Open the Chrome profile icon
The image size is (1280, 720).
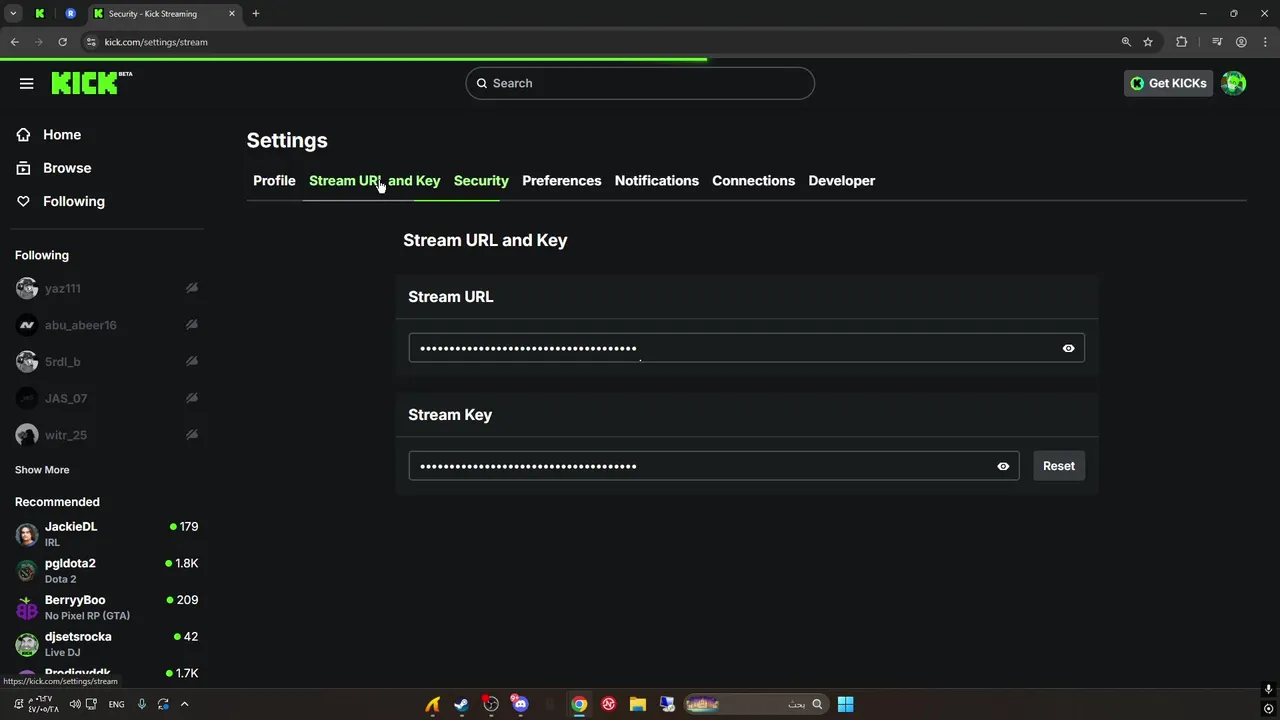(1241, 42)
